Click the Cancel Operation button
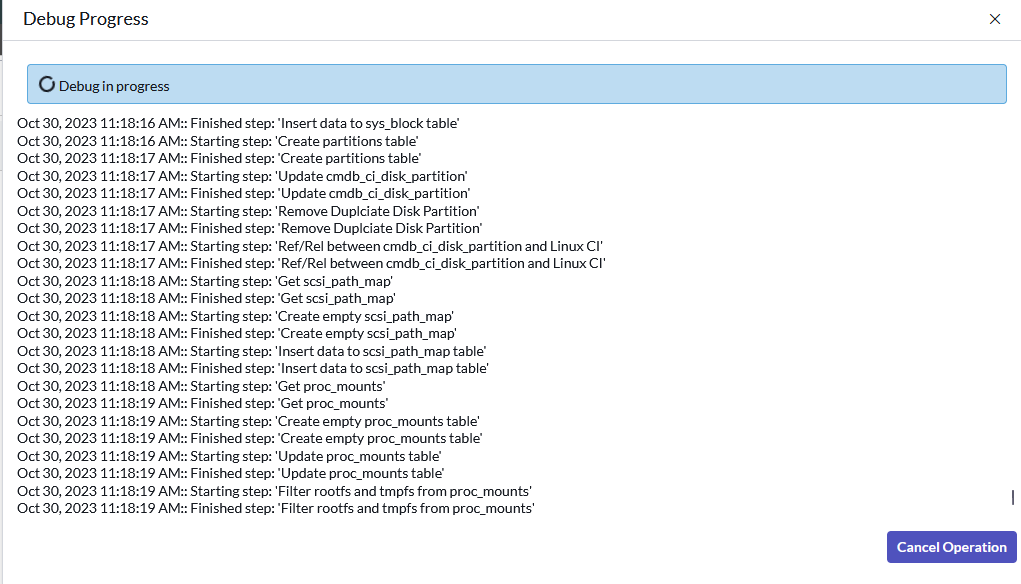Viewport: 1021px width, 584px height. point(951,546)
